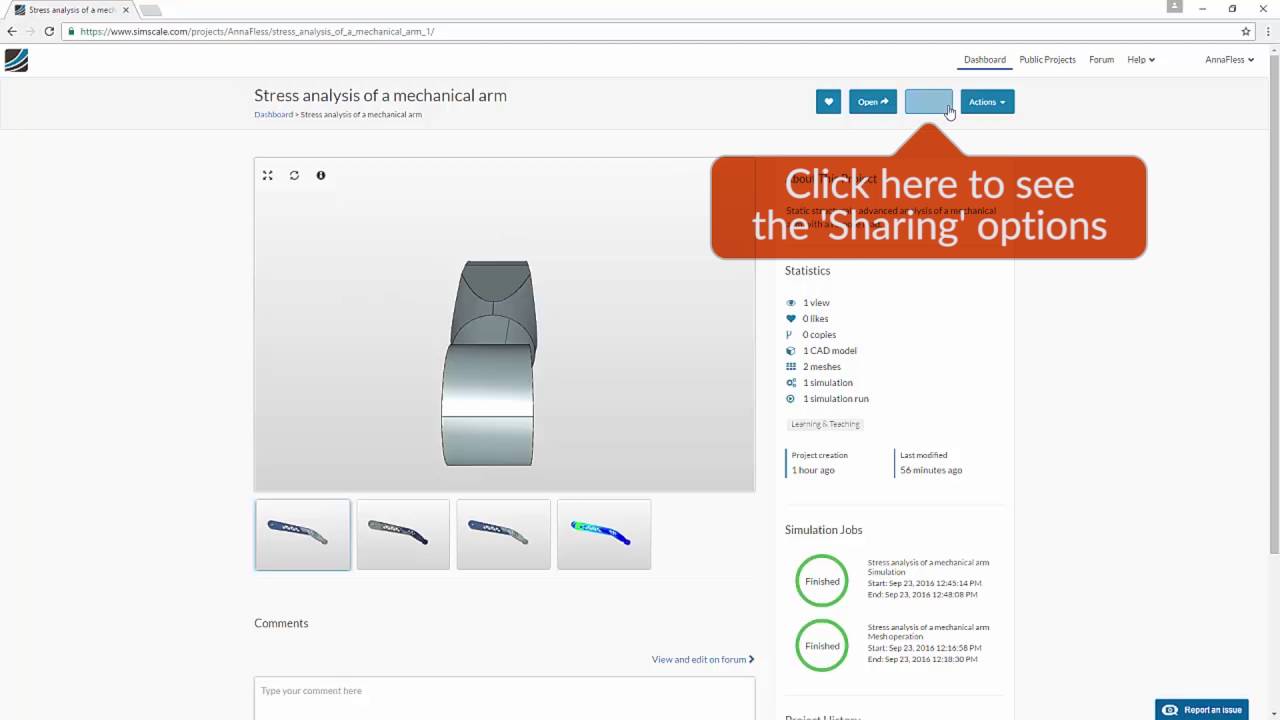Open the Help dropdown menu

[x=1141, y=60]
